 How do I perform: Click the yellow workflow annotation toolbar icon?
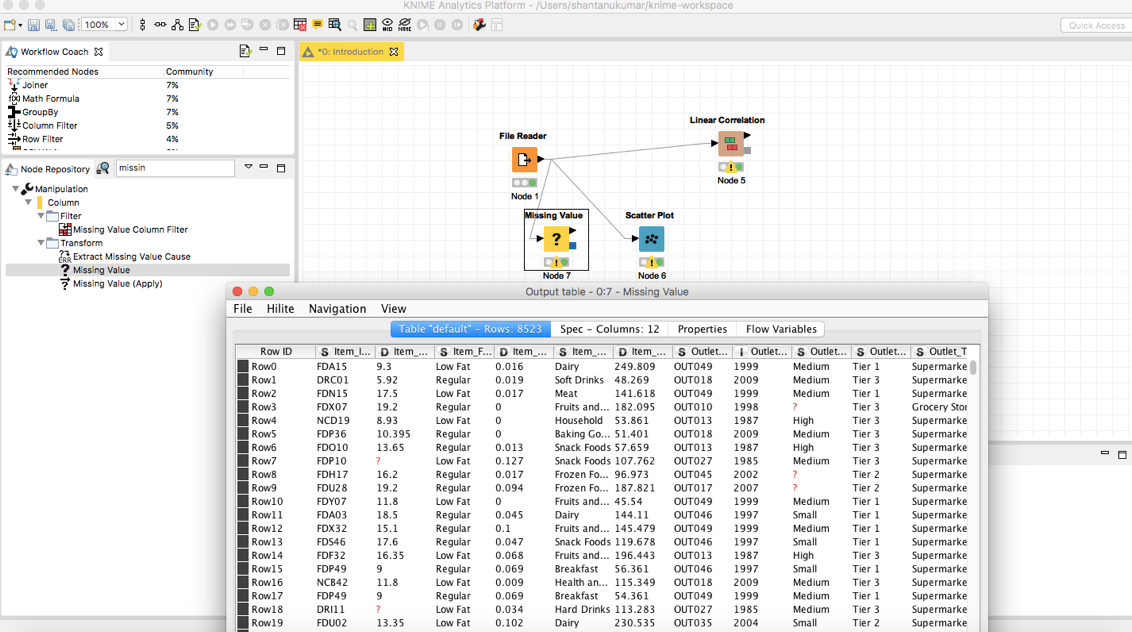pyautogui.click(x=317, y=25)
